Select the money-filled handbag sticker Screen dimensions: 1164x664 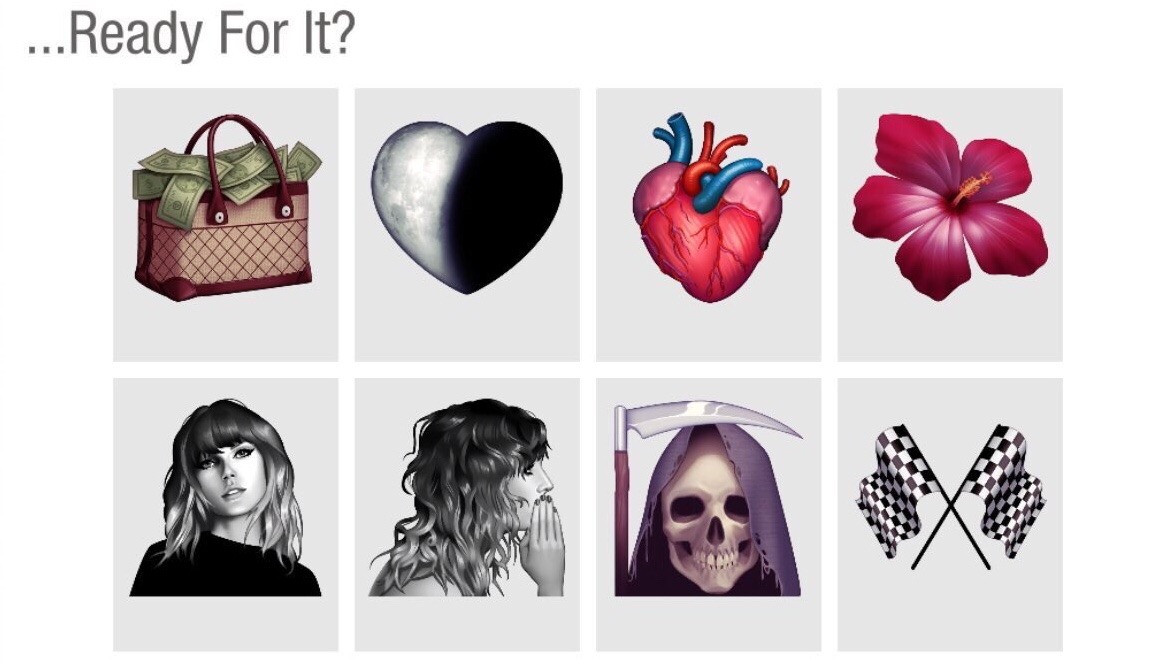226,224
